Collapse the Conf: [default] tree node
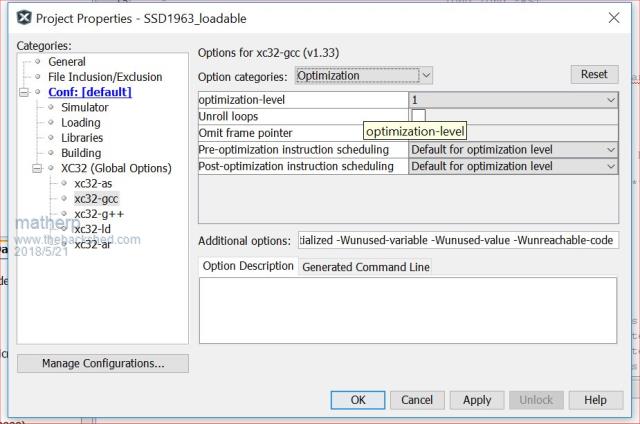 (24, 92)
